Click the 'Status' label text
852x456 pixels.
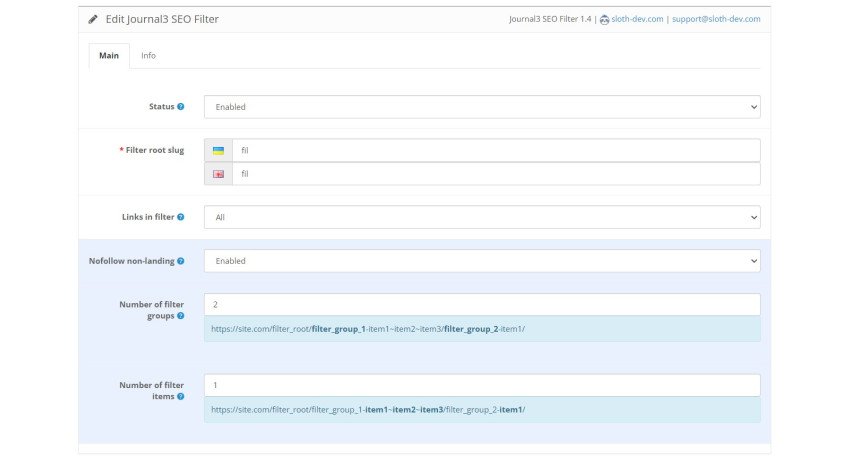click(161, 107)
